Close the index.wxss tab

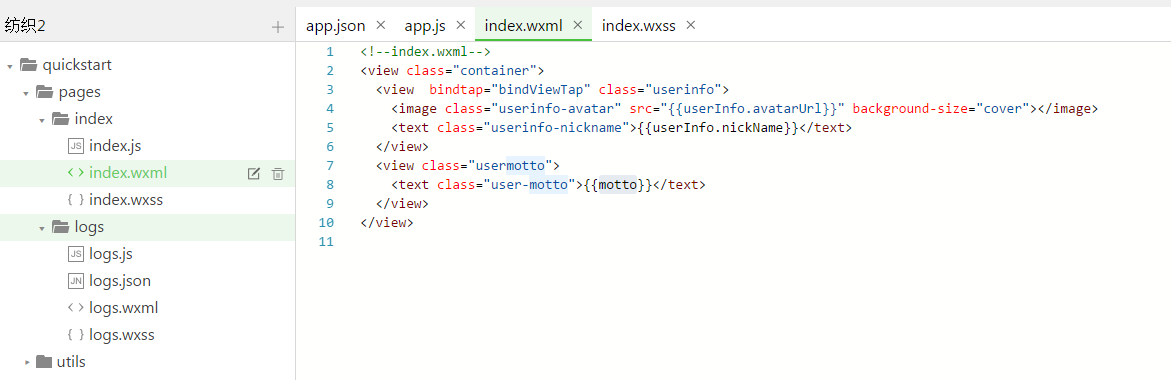point(691,25)
